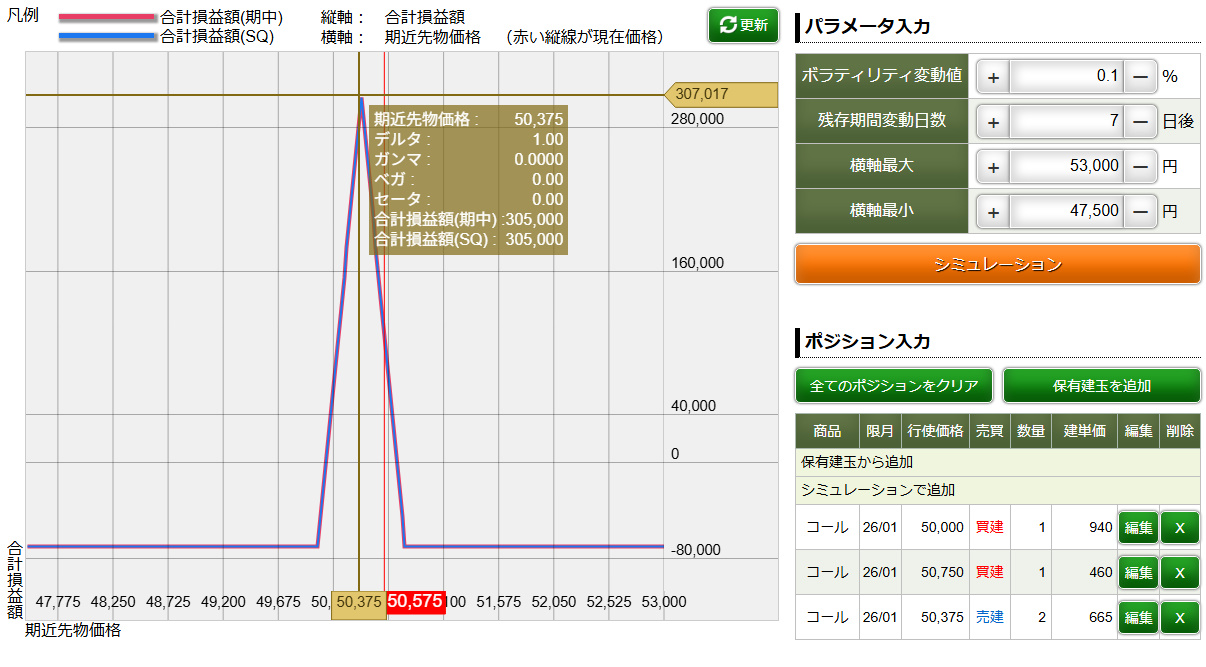The height and width of the screenshot is (667, 1206).
Task: Delete the 50,750 strike call position
Action: tap(1180, 573)
